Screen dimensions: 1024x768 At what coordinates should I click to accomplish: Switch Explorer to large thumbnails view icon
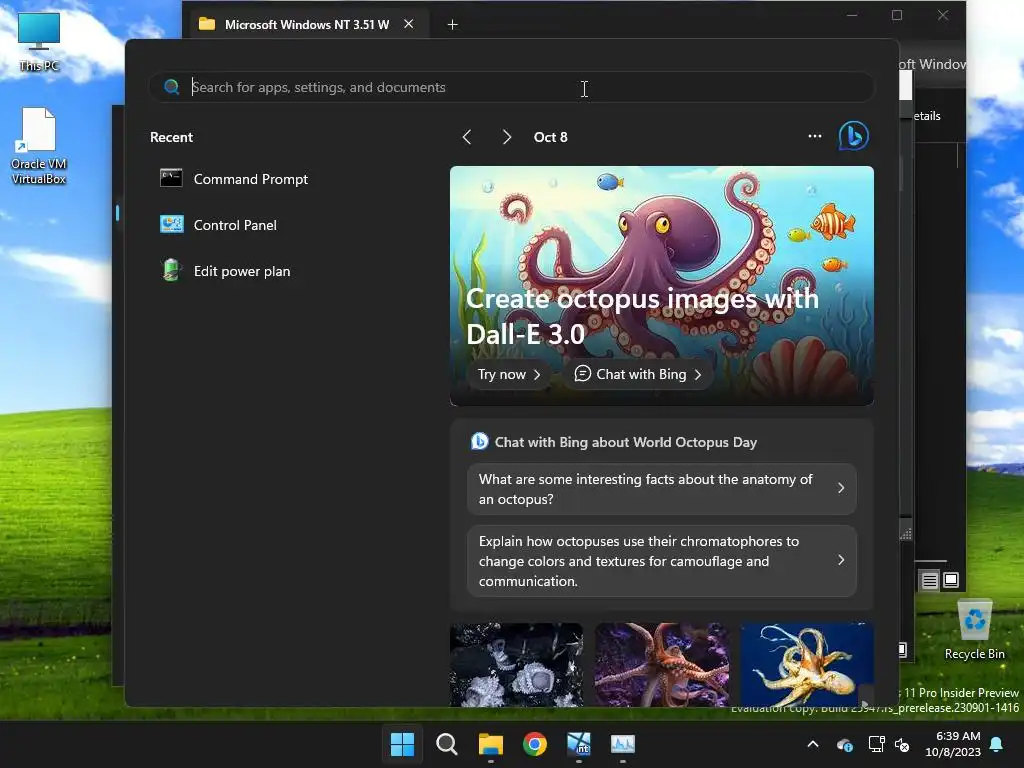click(x=951, y=579)
